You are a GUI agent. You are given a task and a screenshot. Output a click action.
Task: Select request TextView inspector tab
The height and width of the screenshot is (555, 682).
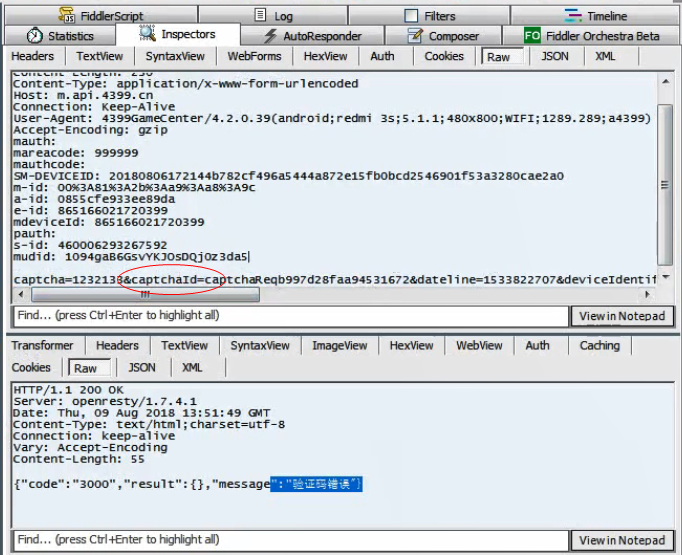pos(100,57)
